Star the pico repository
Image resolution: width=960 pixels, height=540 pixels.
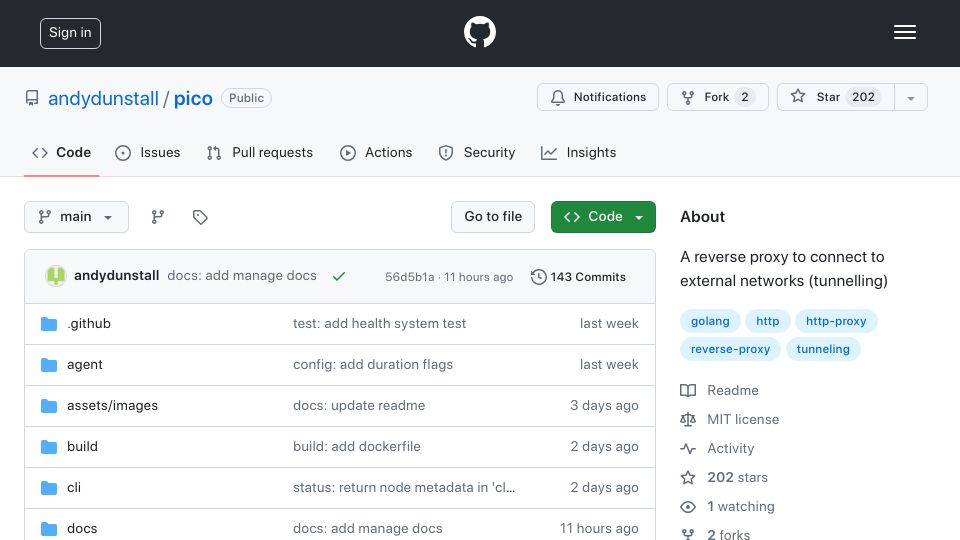tap(836, 97)
